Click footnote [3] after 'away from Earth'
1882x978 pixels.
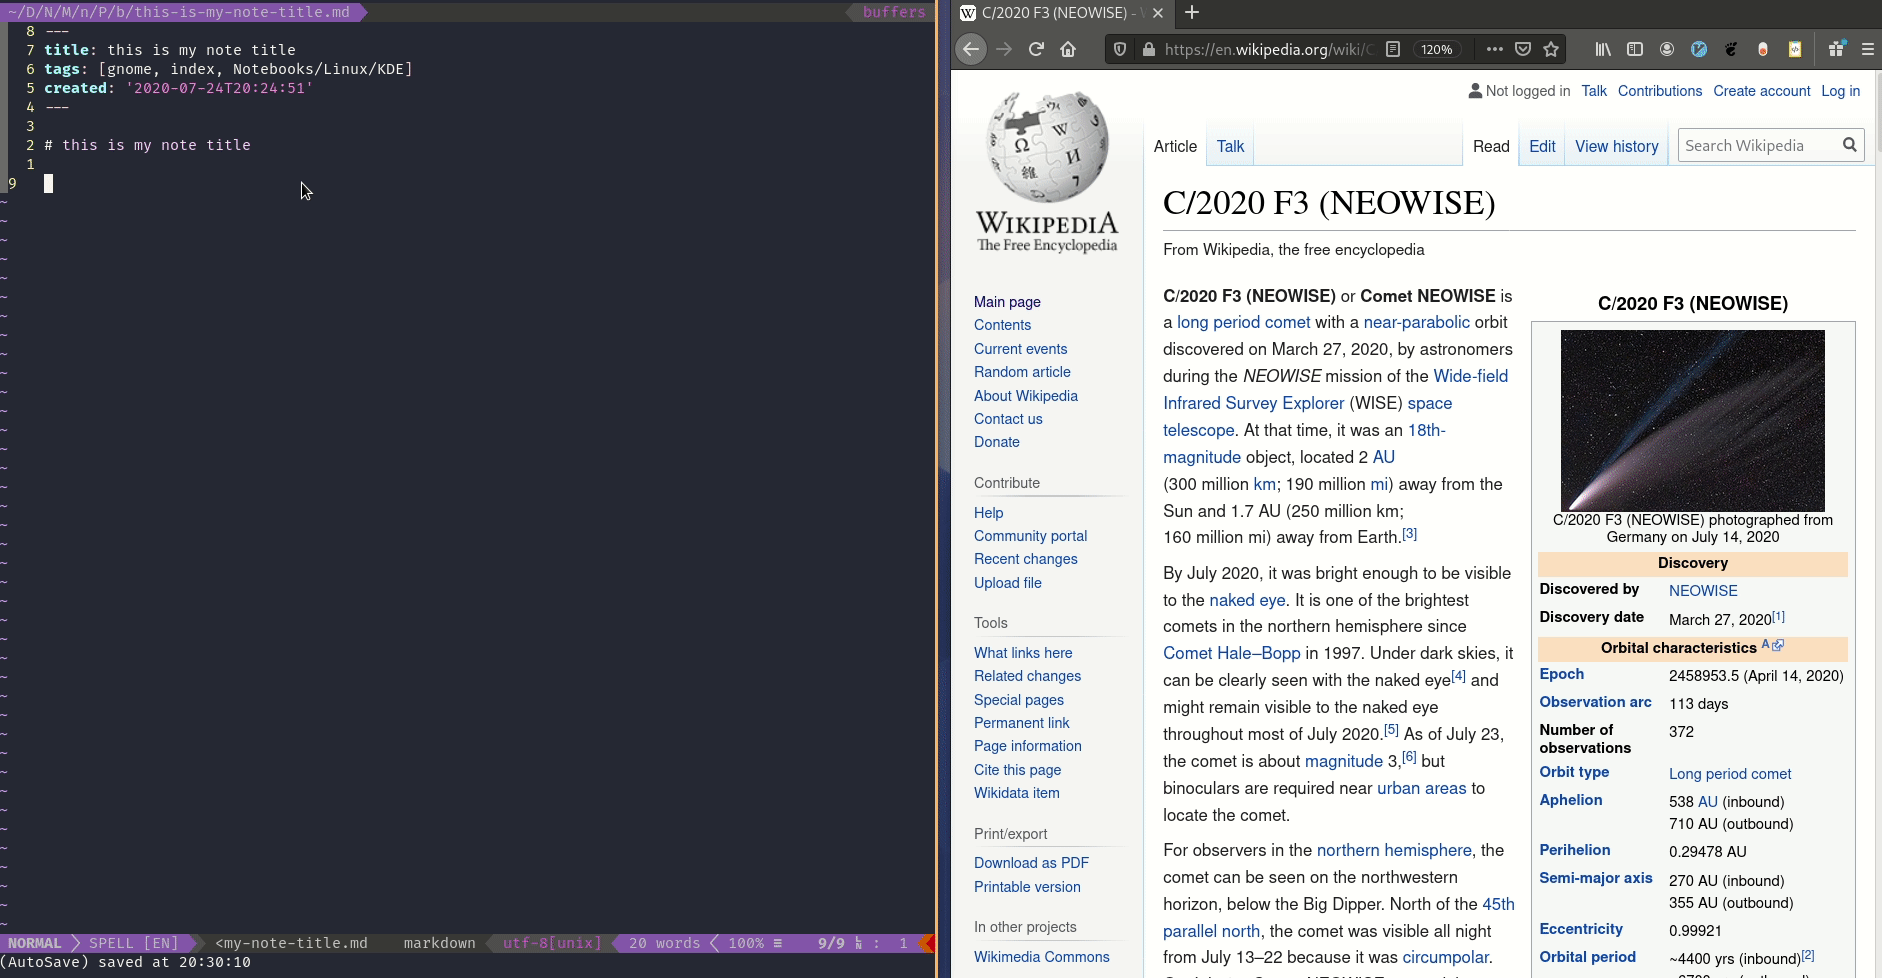[x=1409, y=534]
